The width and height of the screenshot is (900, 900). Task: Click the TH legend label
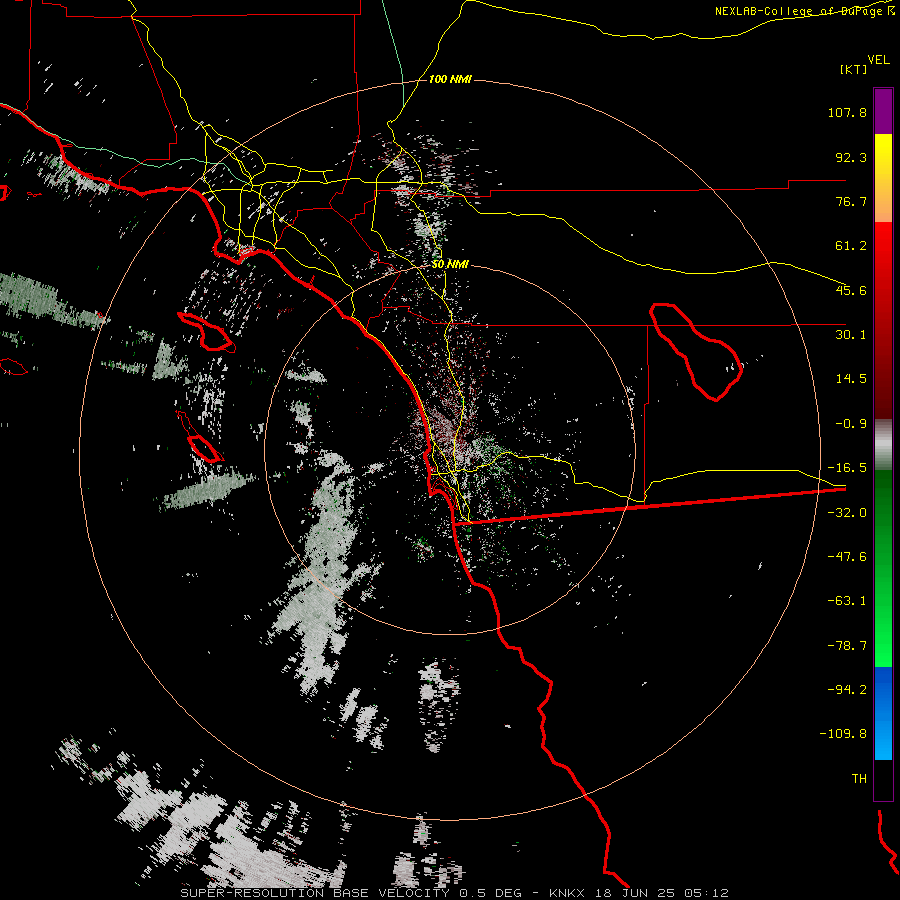click(859, 779)
